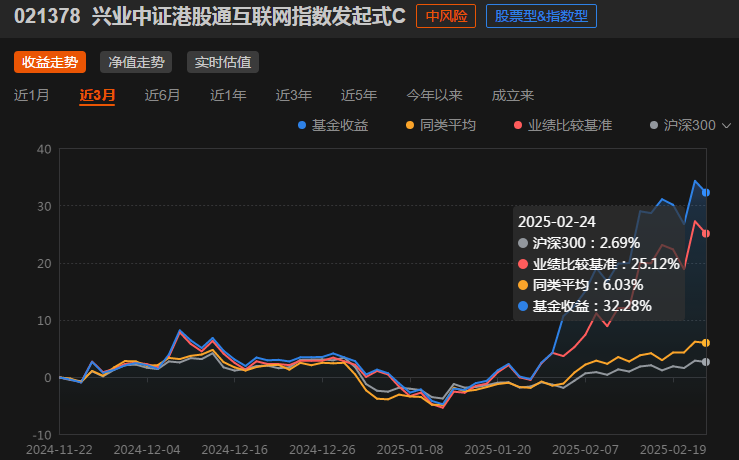
Task: Click y-axis label -10
Action: [x=42, y=435]
